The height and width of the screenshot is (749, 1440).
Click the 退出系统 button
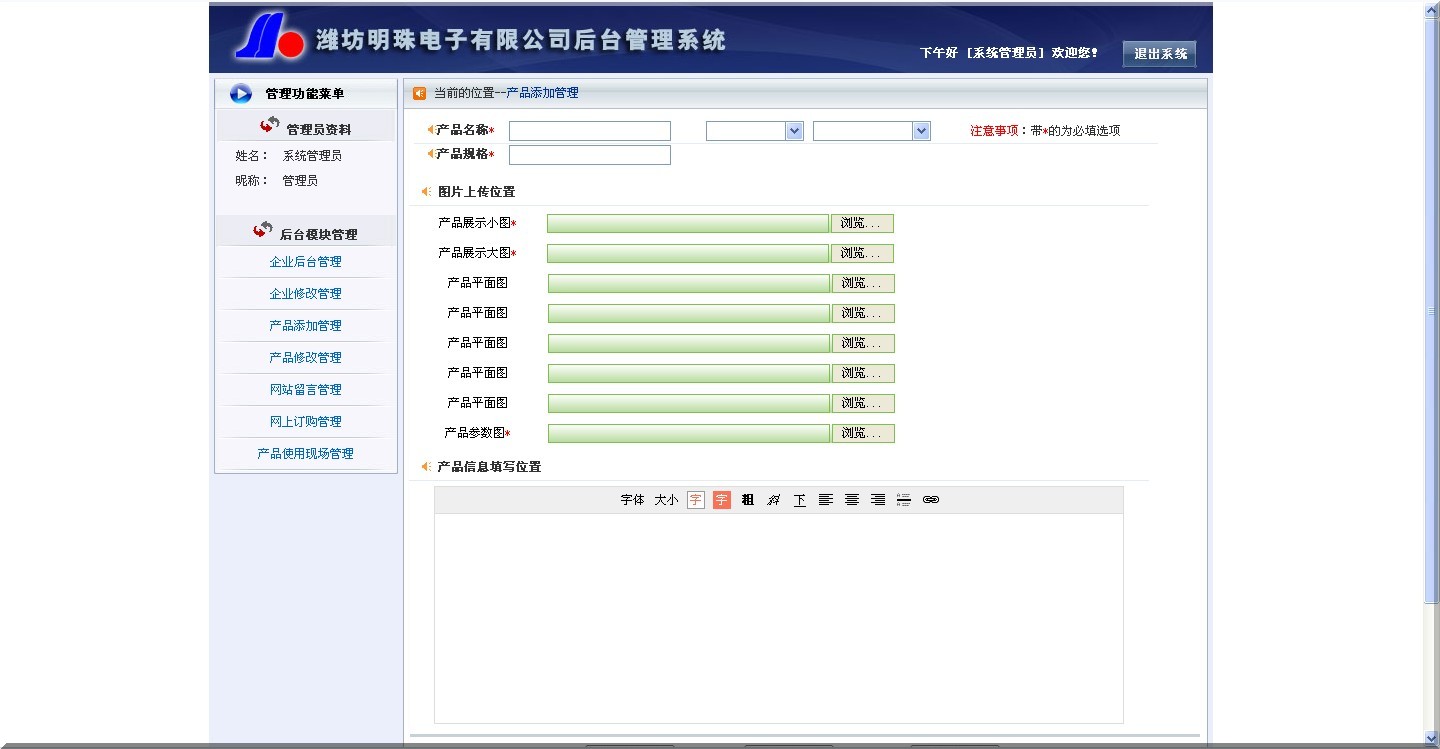[1158, 54]
